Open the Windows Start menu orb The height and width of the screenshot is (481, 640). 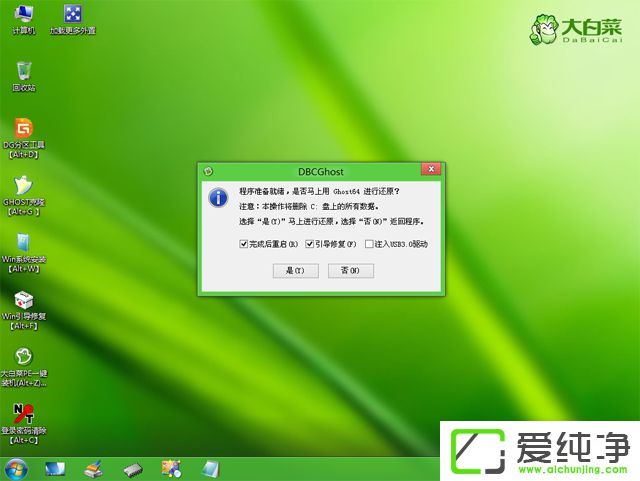pyautogui.click(x=17, y=468)
